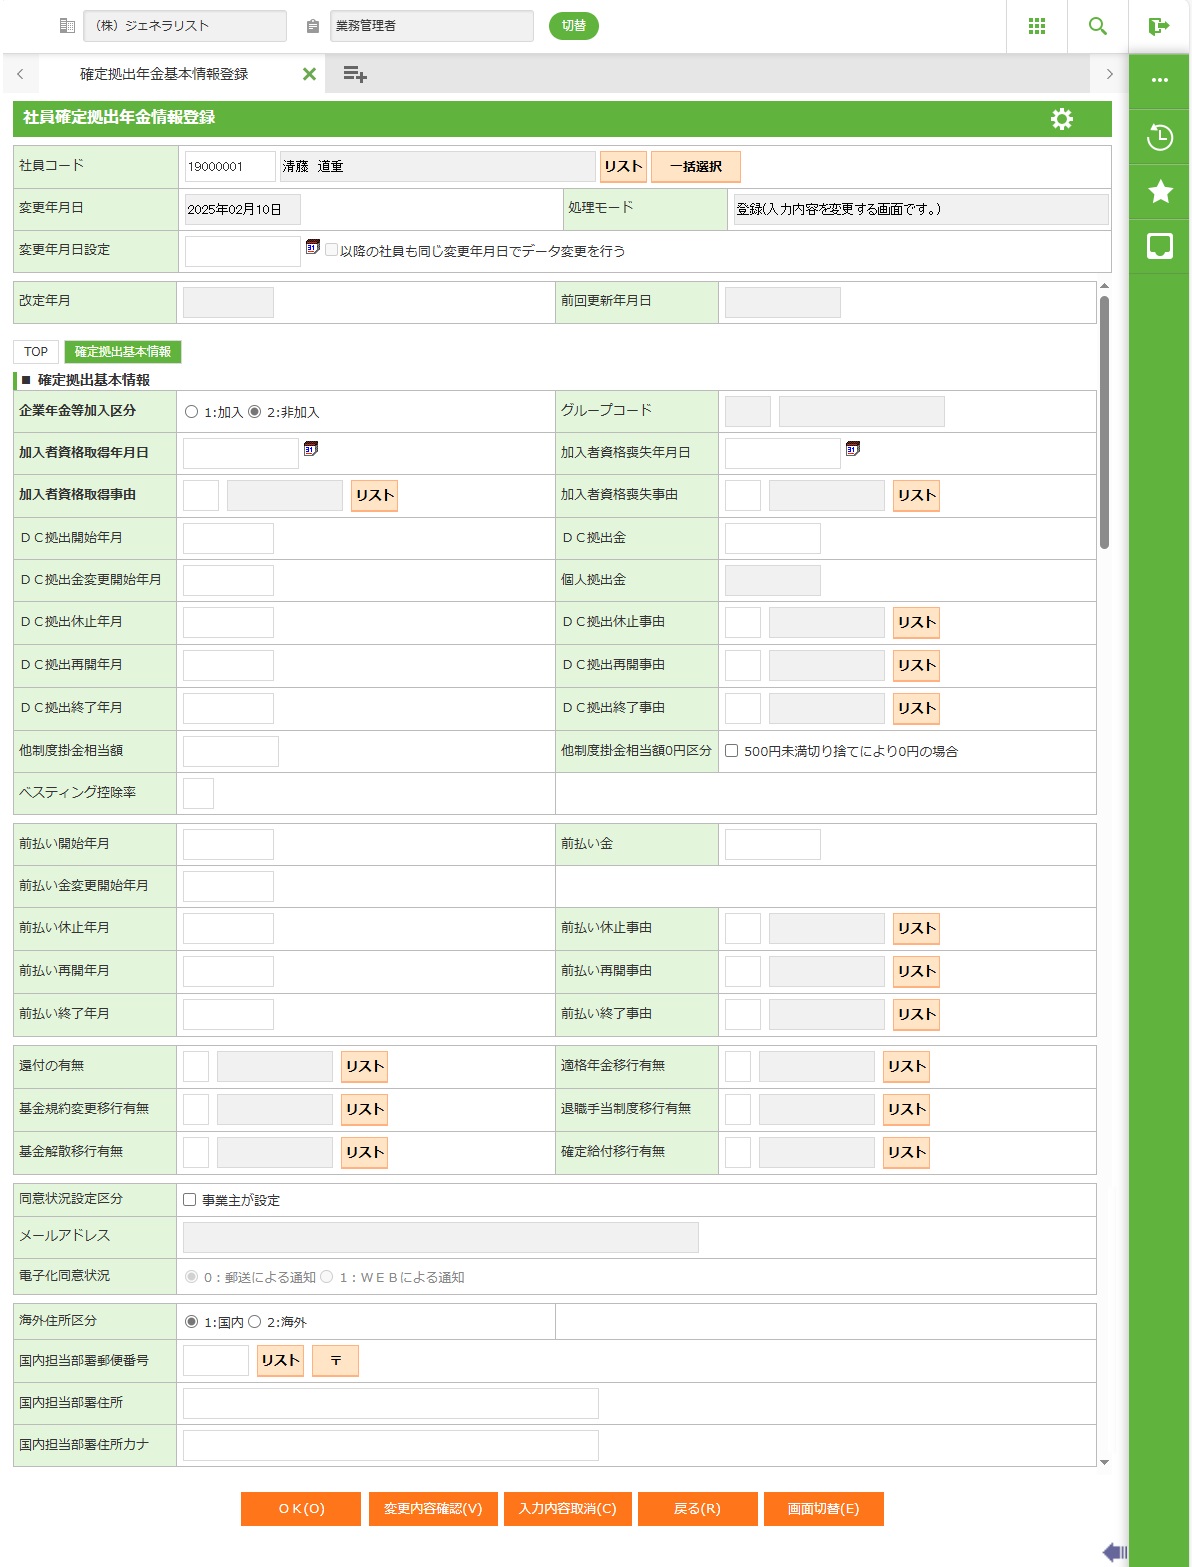Image resolution: width=1192 pixels, height=1567 pixels.
Task: Open リスト for 前払い終了事由
Action: 917,1015
